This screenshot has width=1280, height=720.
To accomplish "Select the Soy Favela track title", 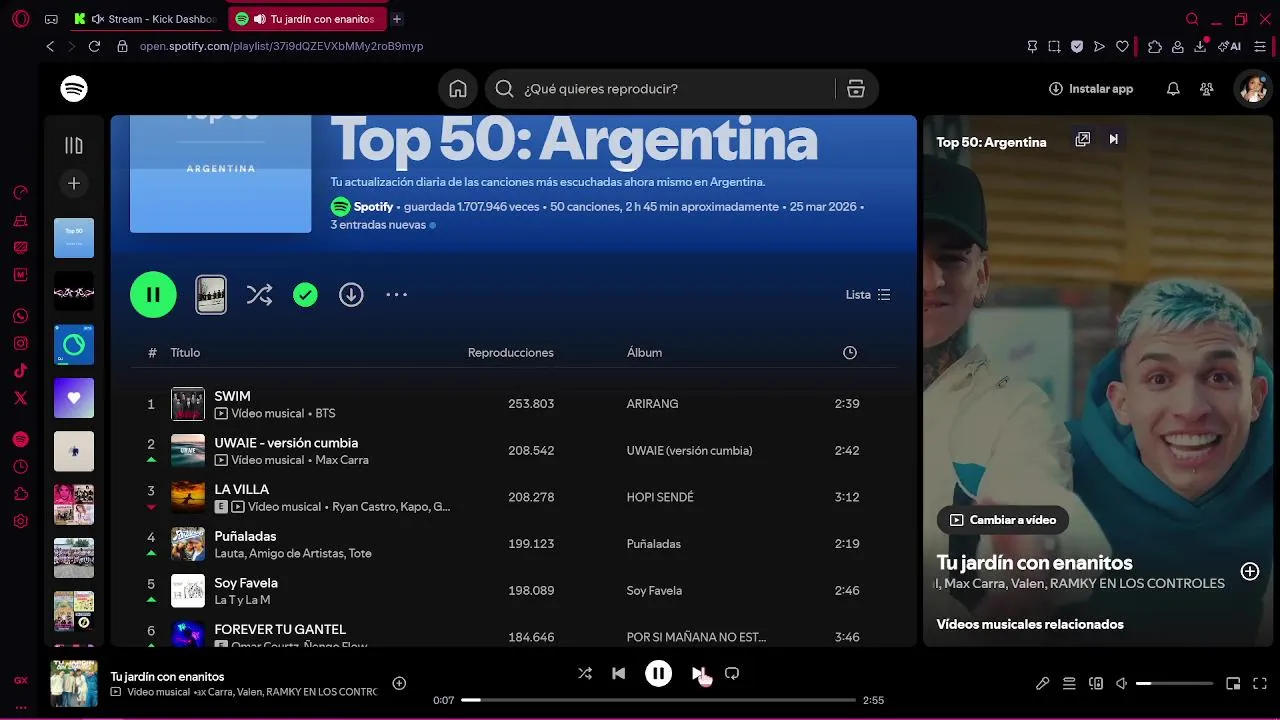I will click(x=246, y=583).
